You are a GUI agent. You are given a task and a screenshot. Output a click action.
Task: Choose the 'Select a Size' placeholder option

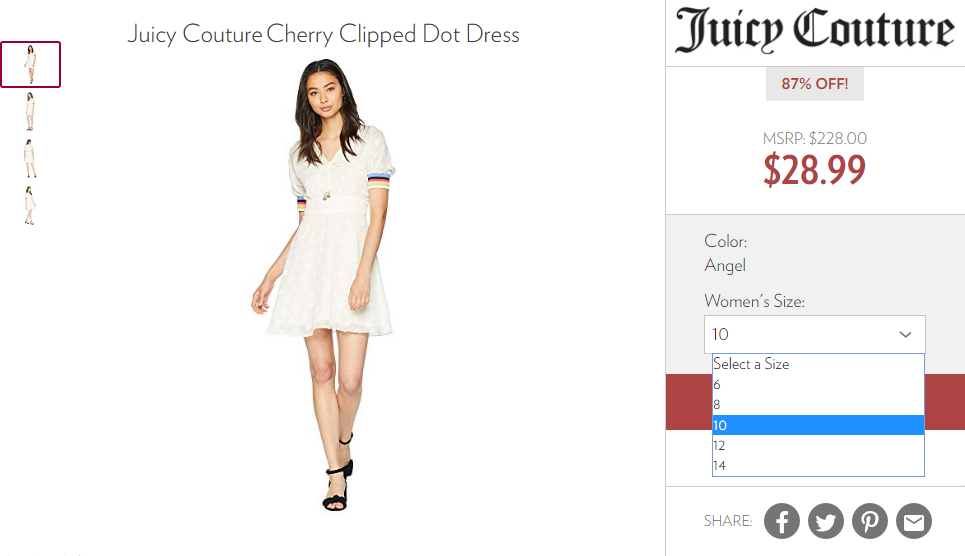[818, 364]
